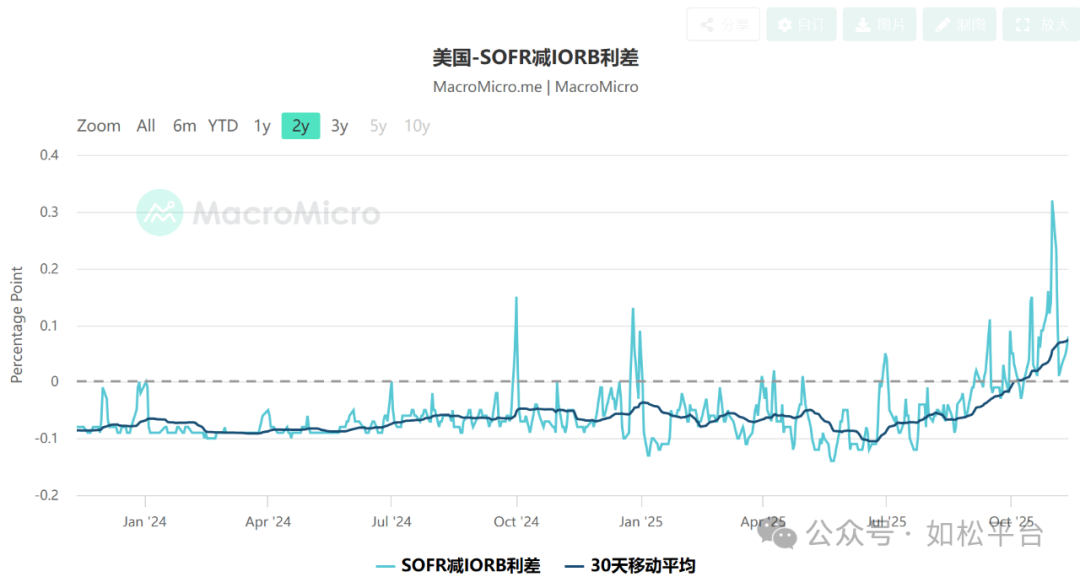The width and height of the screenshot is (1080, 577).
Task: Select the All zoom range
Action: click(x=146, y=126)
